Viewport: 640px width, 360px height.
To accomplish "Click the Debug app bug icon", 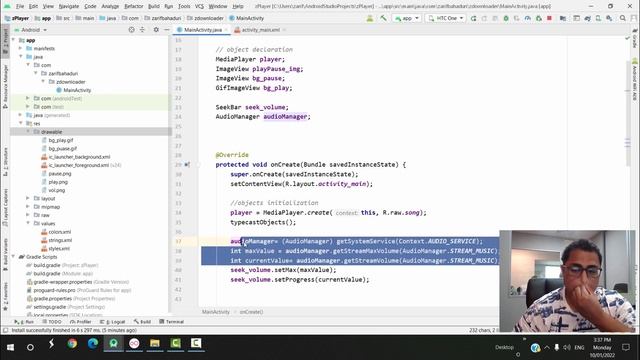I will 506,18.
